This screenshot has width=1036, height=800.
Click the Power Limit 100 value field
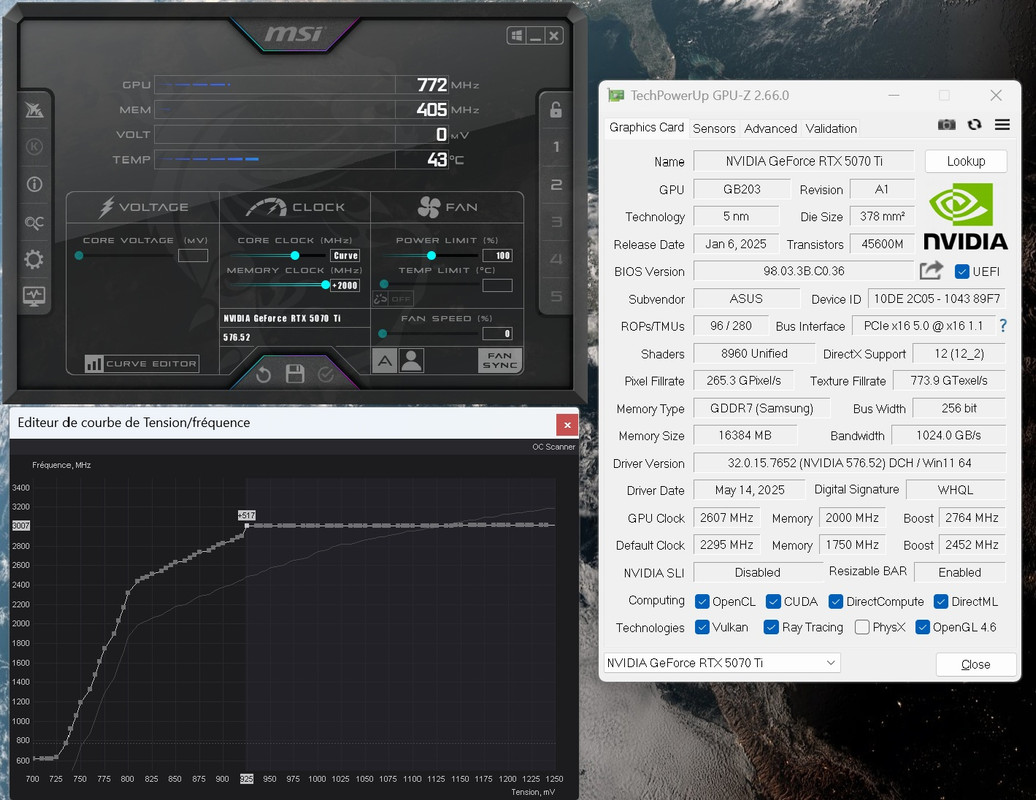(498, 256)
